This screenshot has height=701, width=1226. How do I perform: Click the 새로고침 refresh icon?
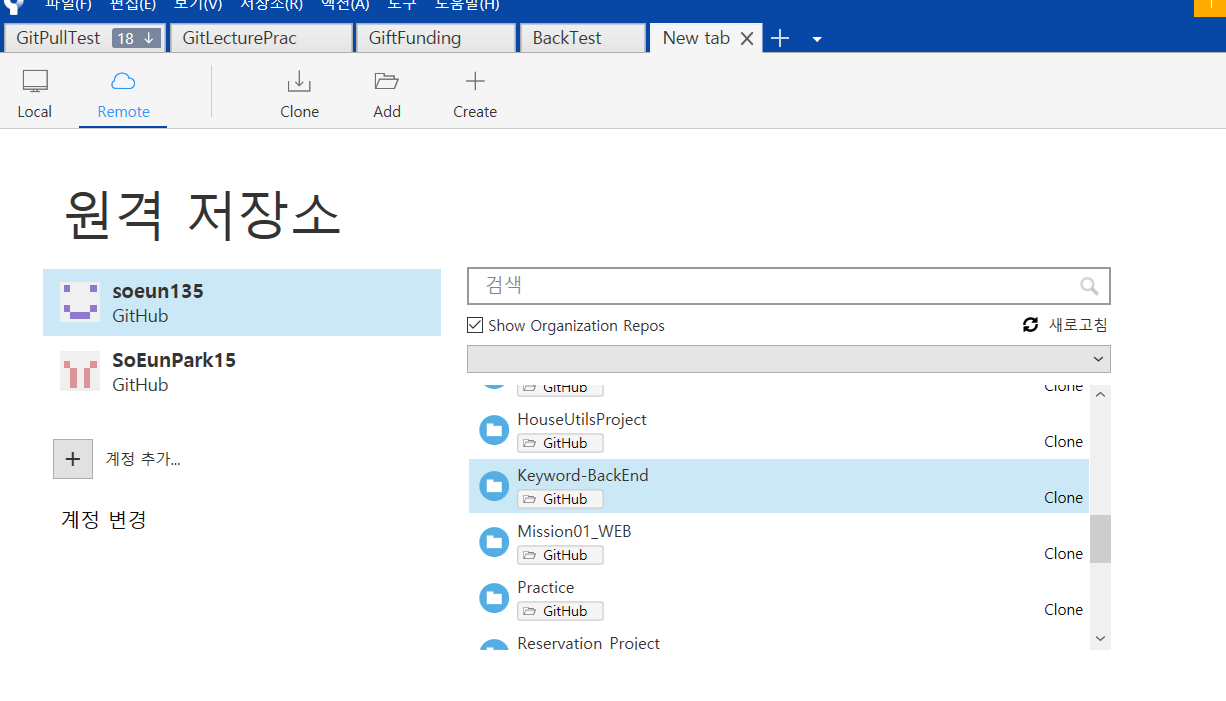[x=1030, y=325]
